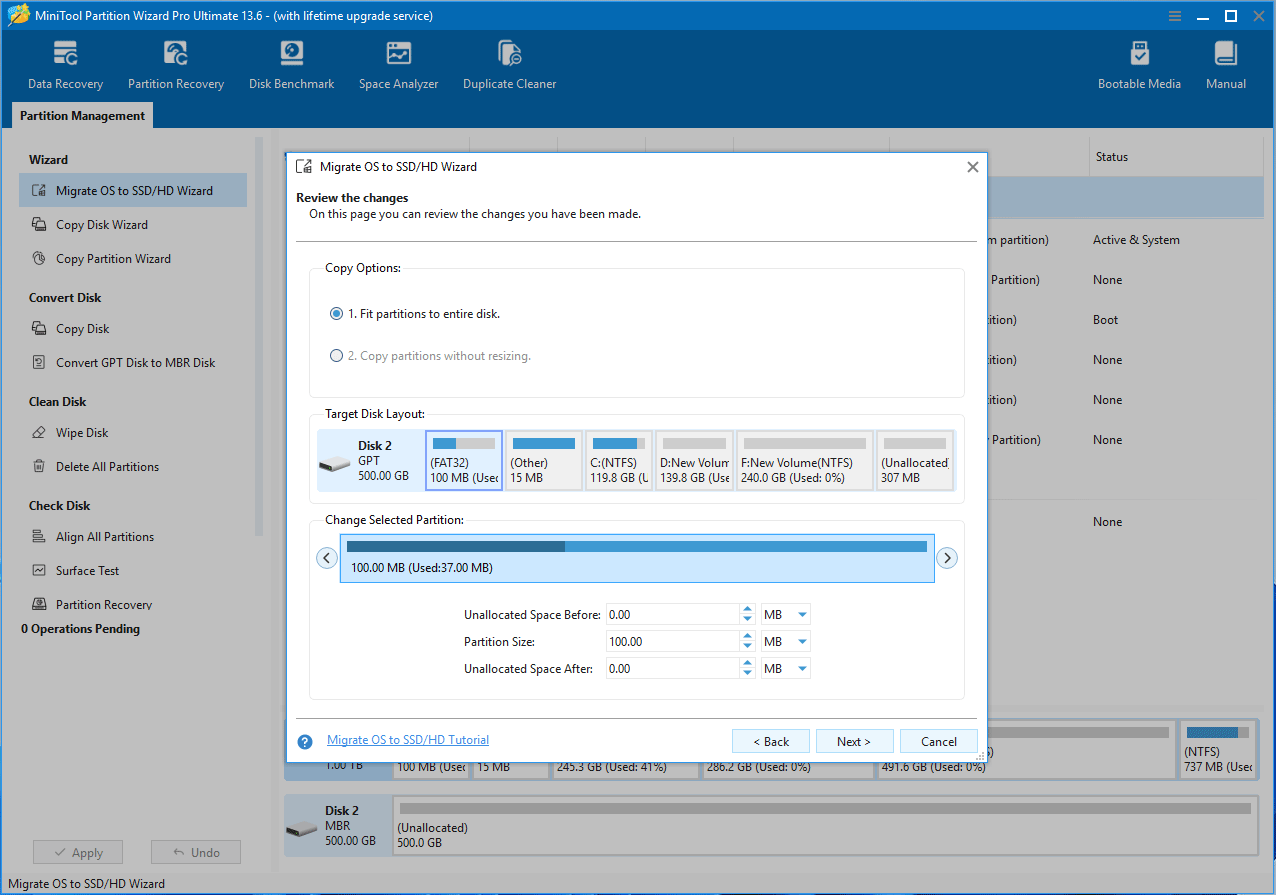Image resolution: width=1276 pixels, height=895 pixels.
Task: Click the Undo button
Action: pos(195,853)
